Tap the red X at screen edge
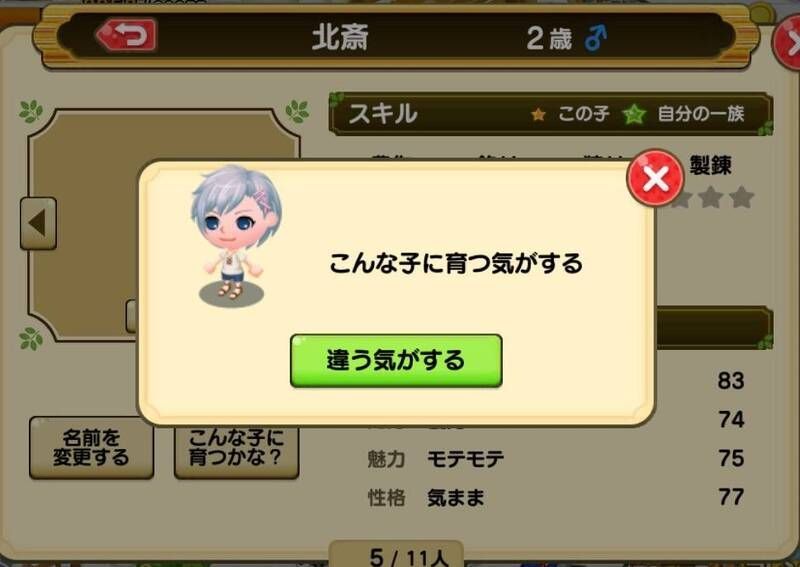 (787, 43)
